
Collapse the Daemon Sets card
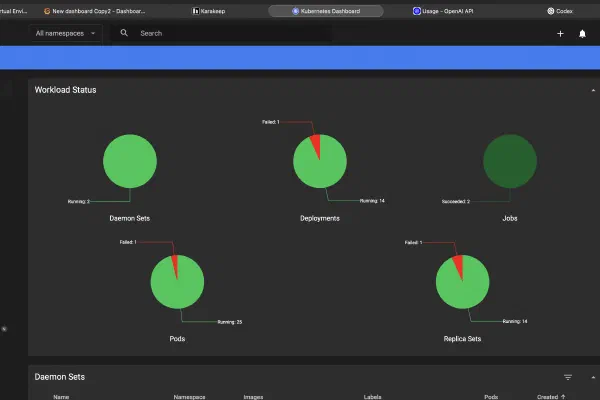592,377
